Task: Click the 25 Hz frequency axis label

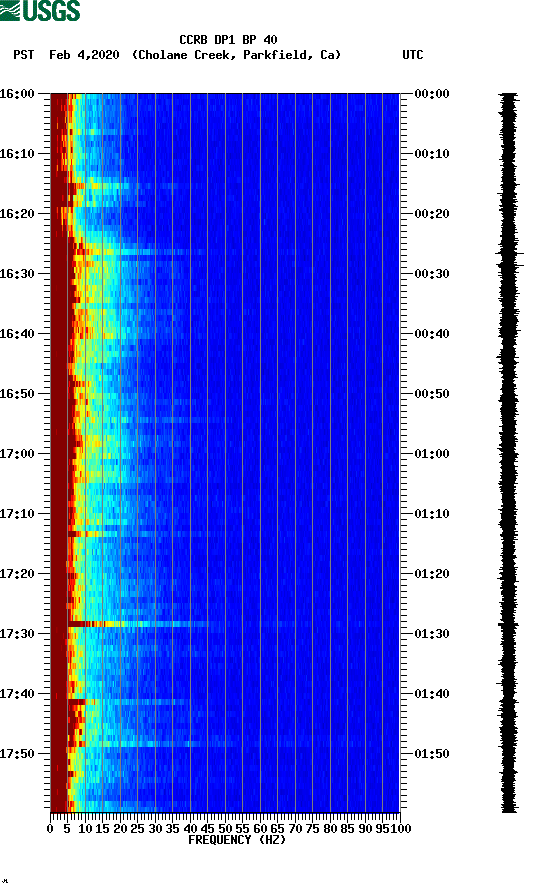Action: click(x=137, y=829)
